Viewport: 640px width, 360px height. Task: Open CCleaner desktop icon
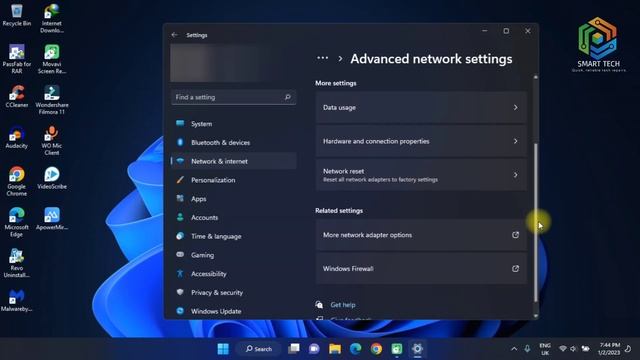[x=17, y=97]
